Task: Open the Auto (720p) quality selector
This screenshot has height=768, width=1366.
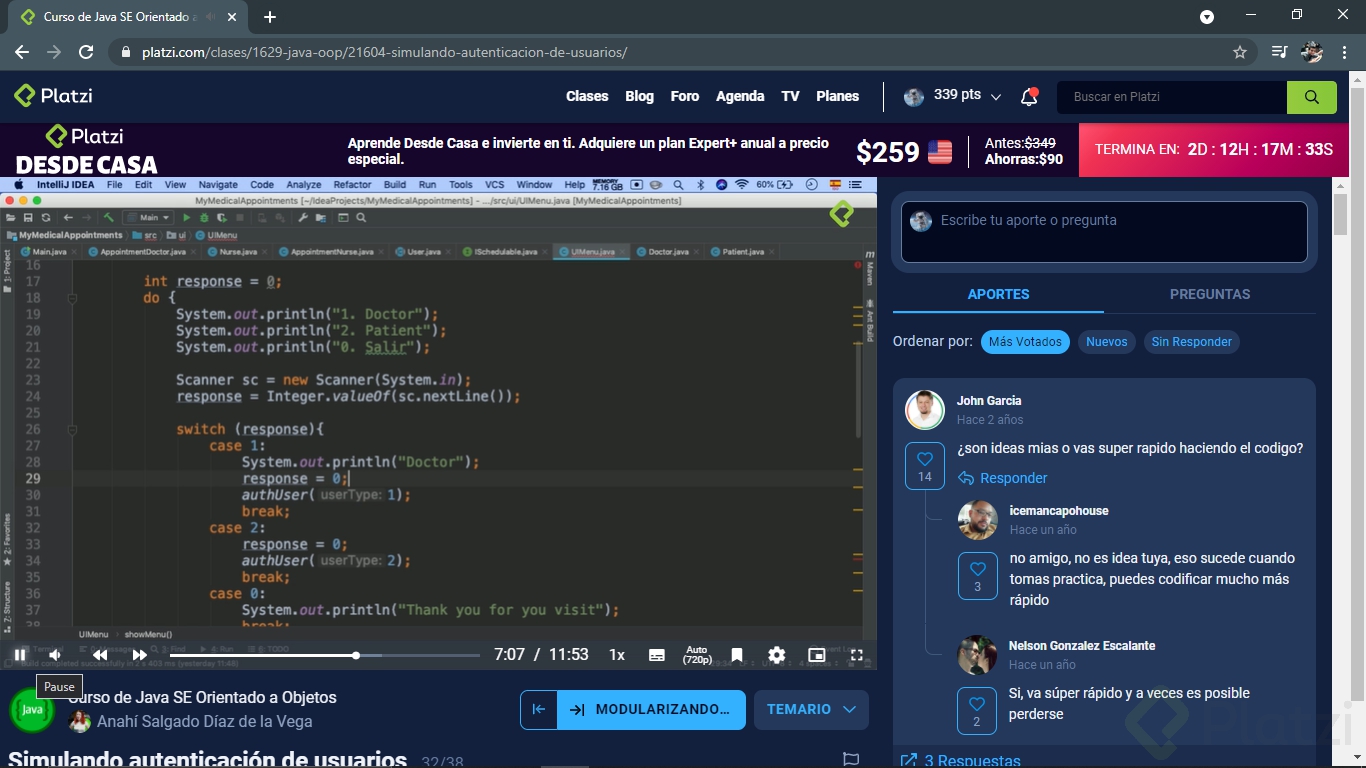Action: pos(697,655)
